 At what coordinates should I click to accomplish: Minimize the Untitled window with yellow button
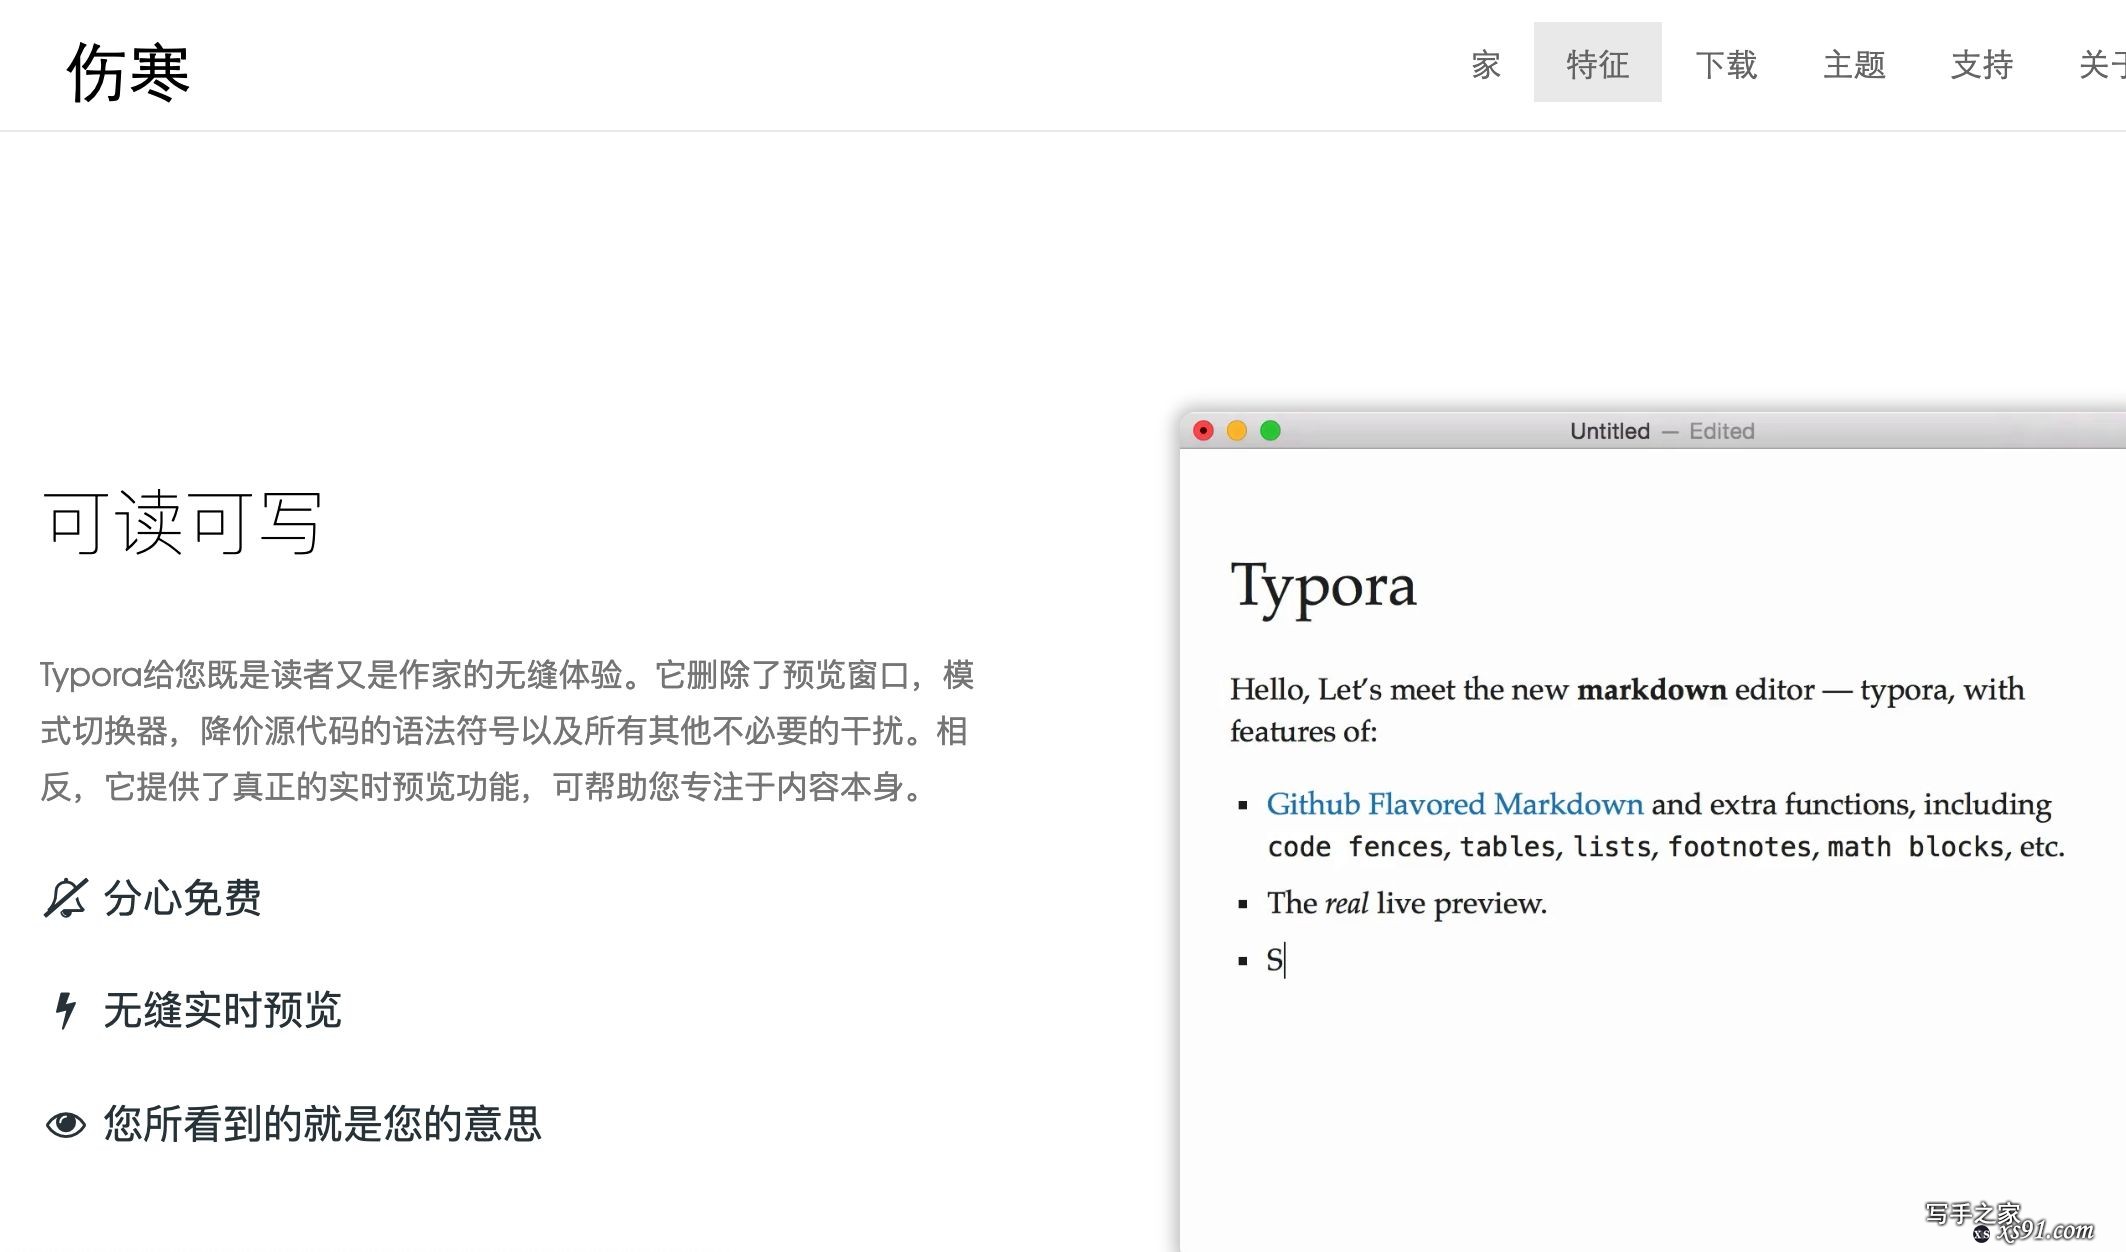1237,431
